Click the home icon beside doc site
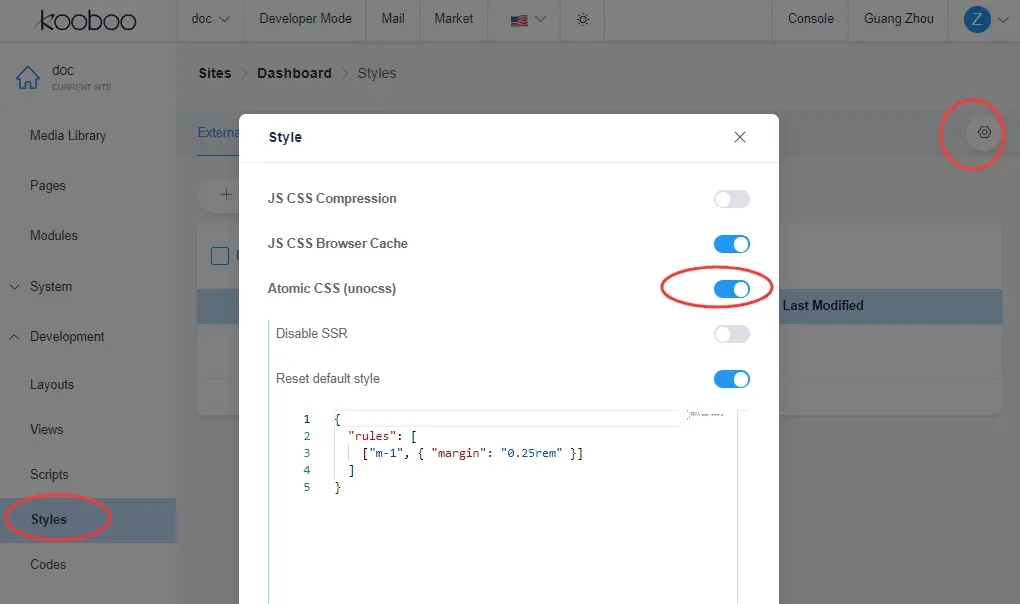Screen dimensions: 1020x604 click(27, 78)
